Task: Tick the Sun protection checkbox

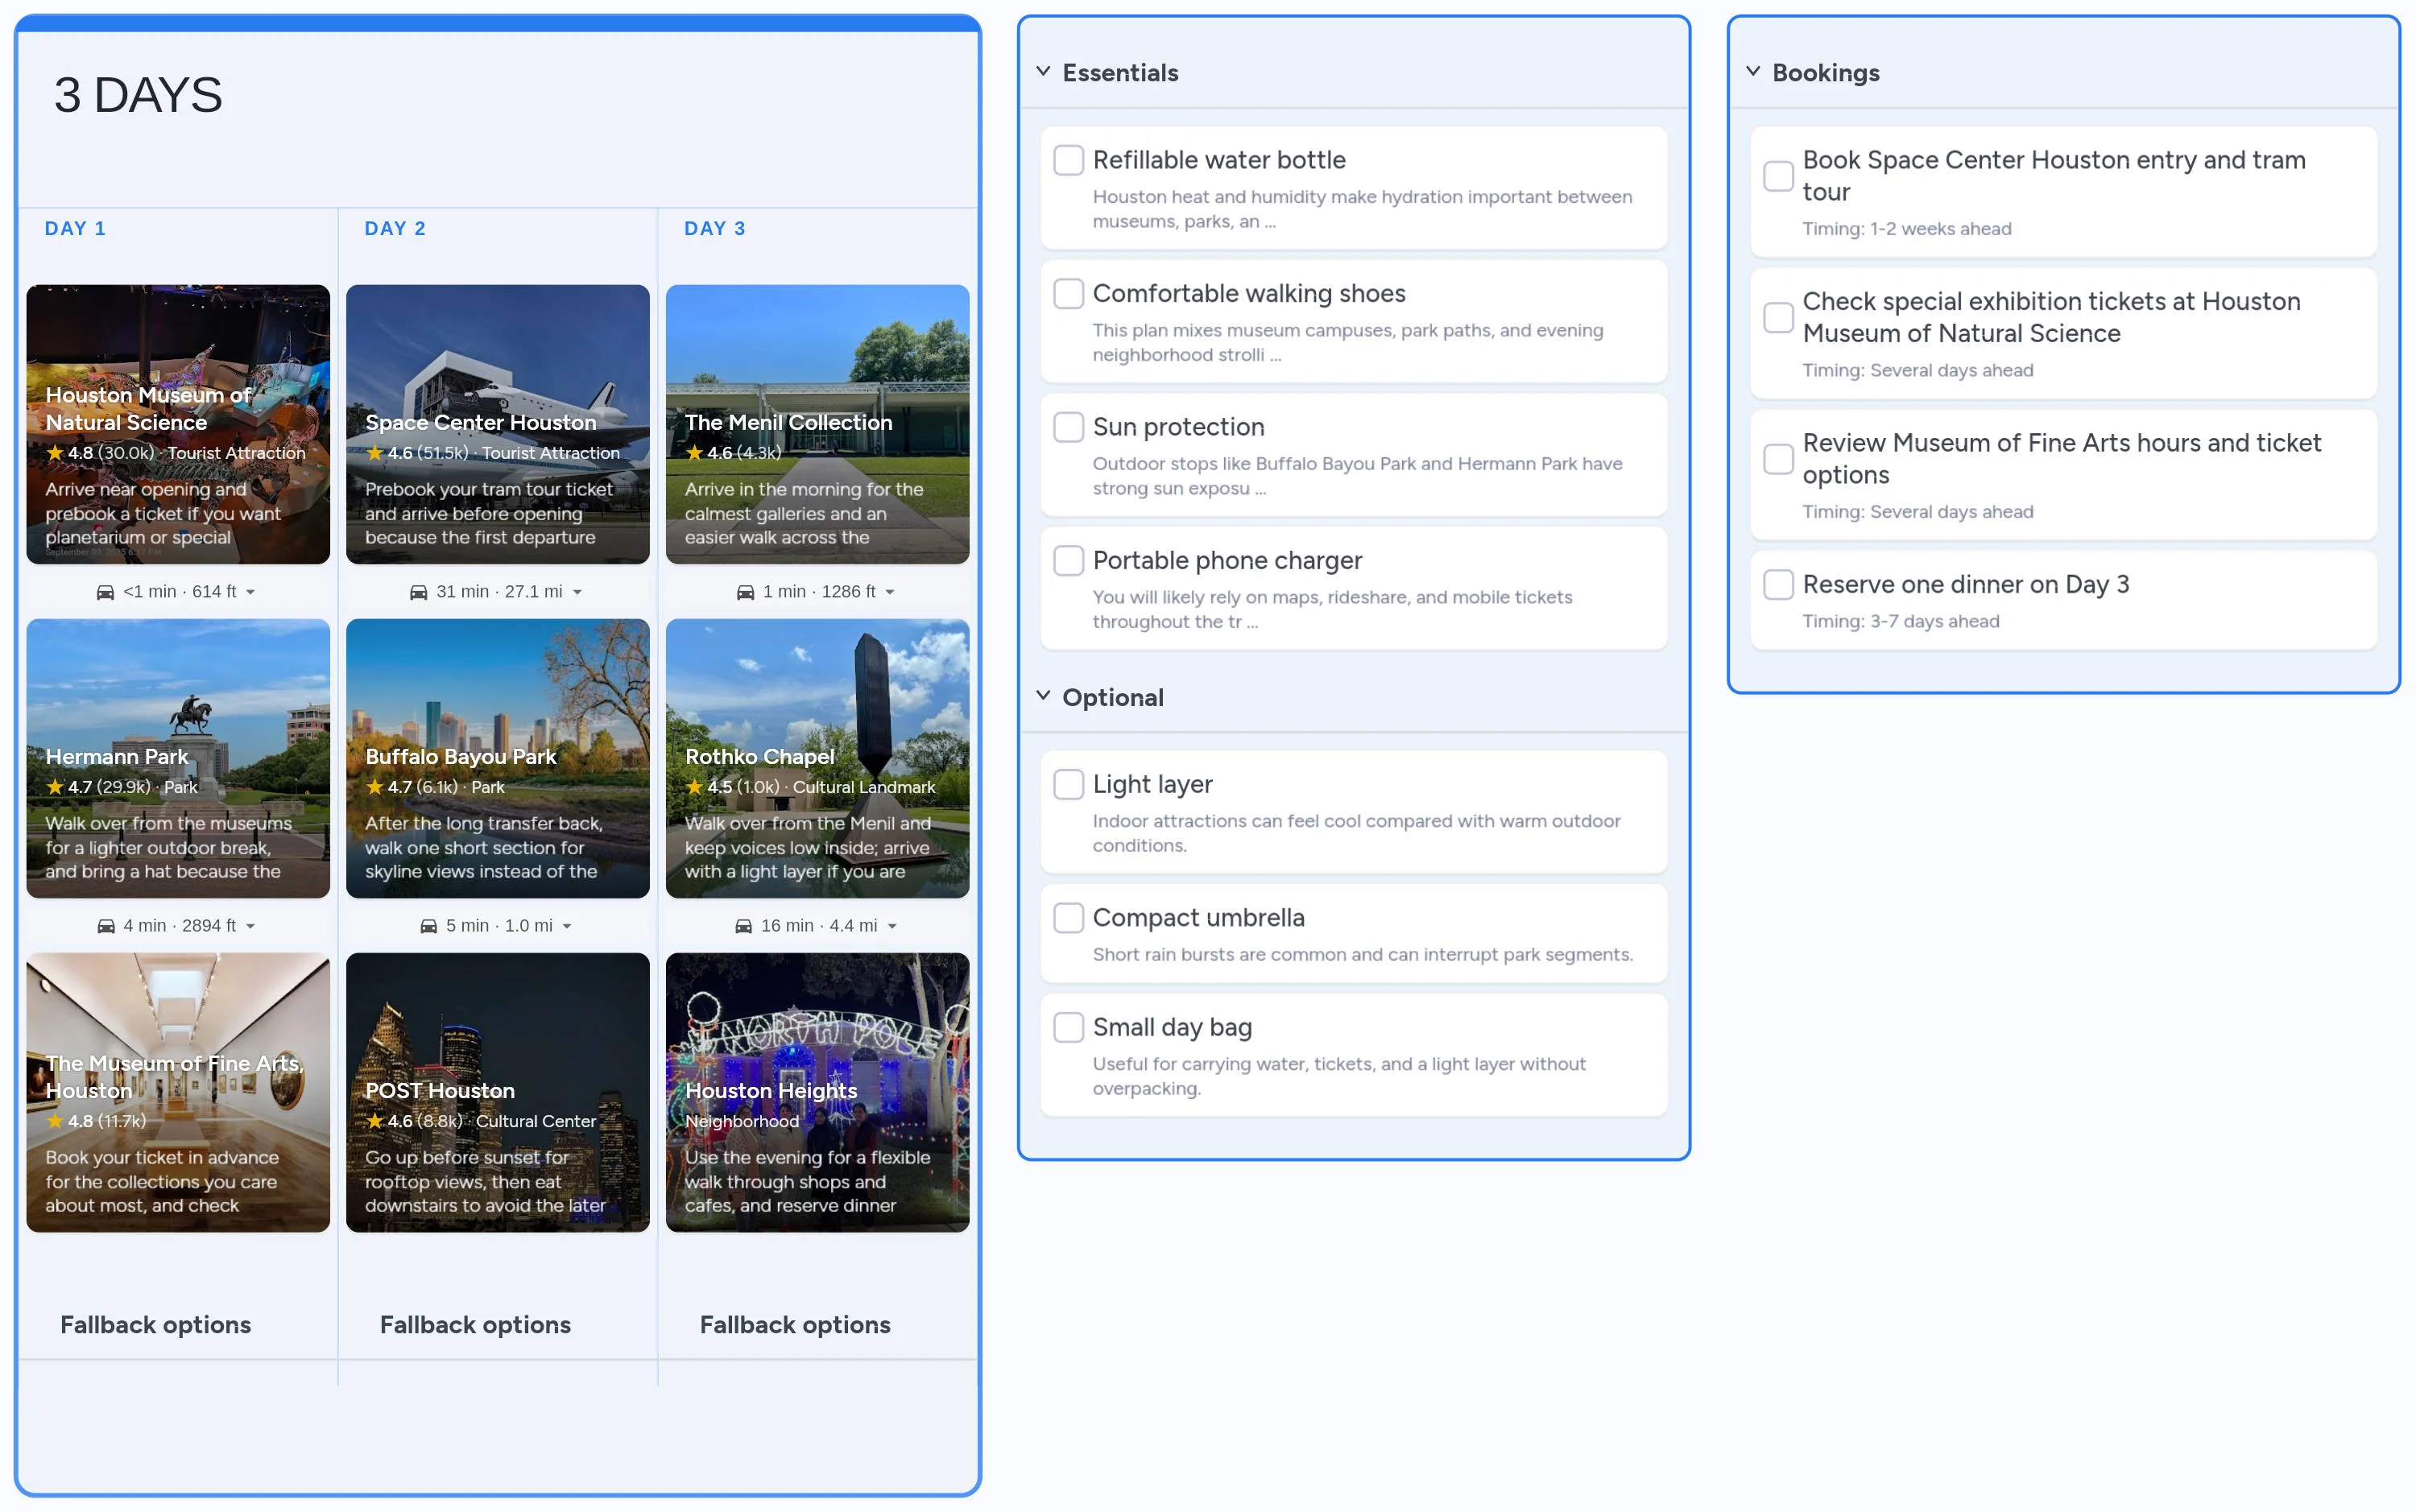Action: pos(1068,427)
